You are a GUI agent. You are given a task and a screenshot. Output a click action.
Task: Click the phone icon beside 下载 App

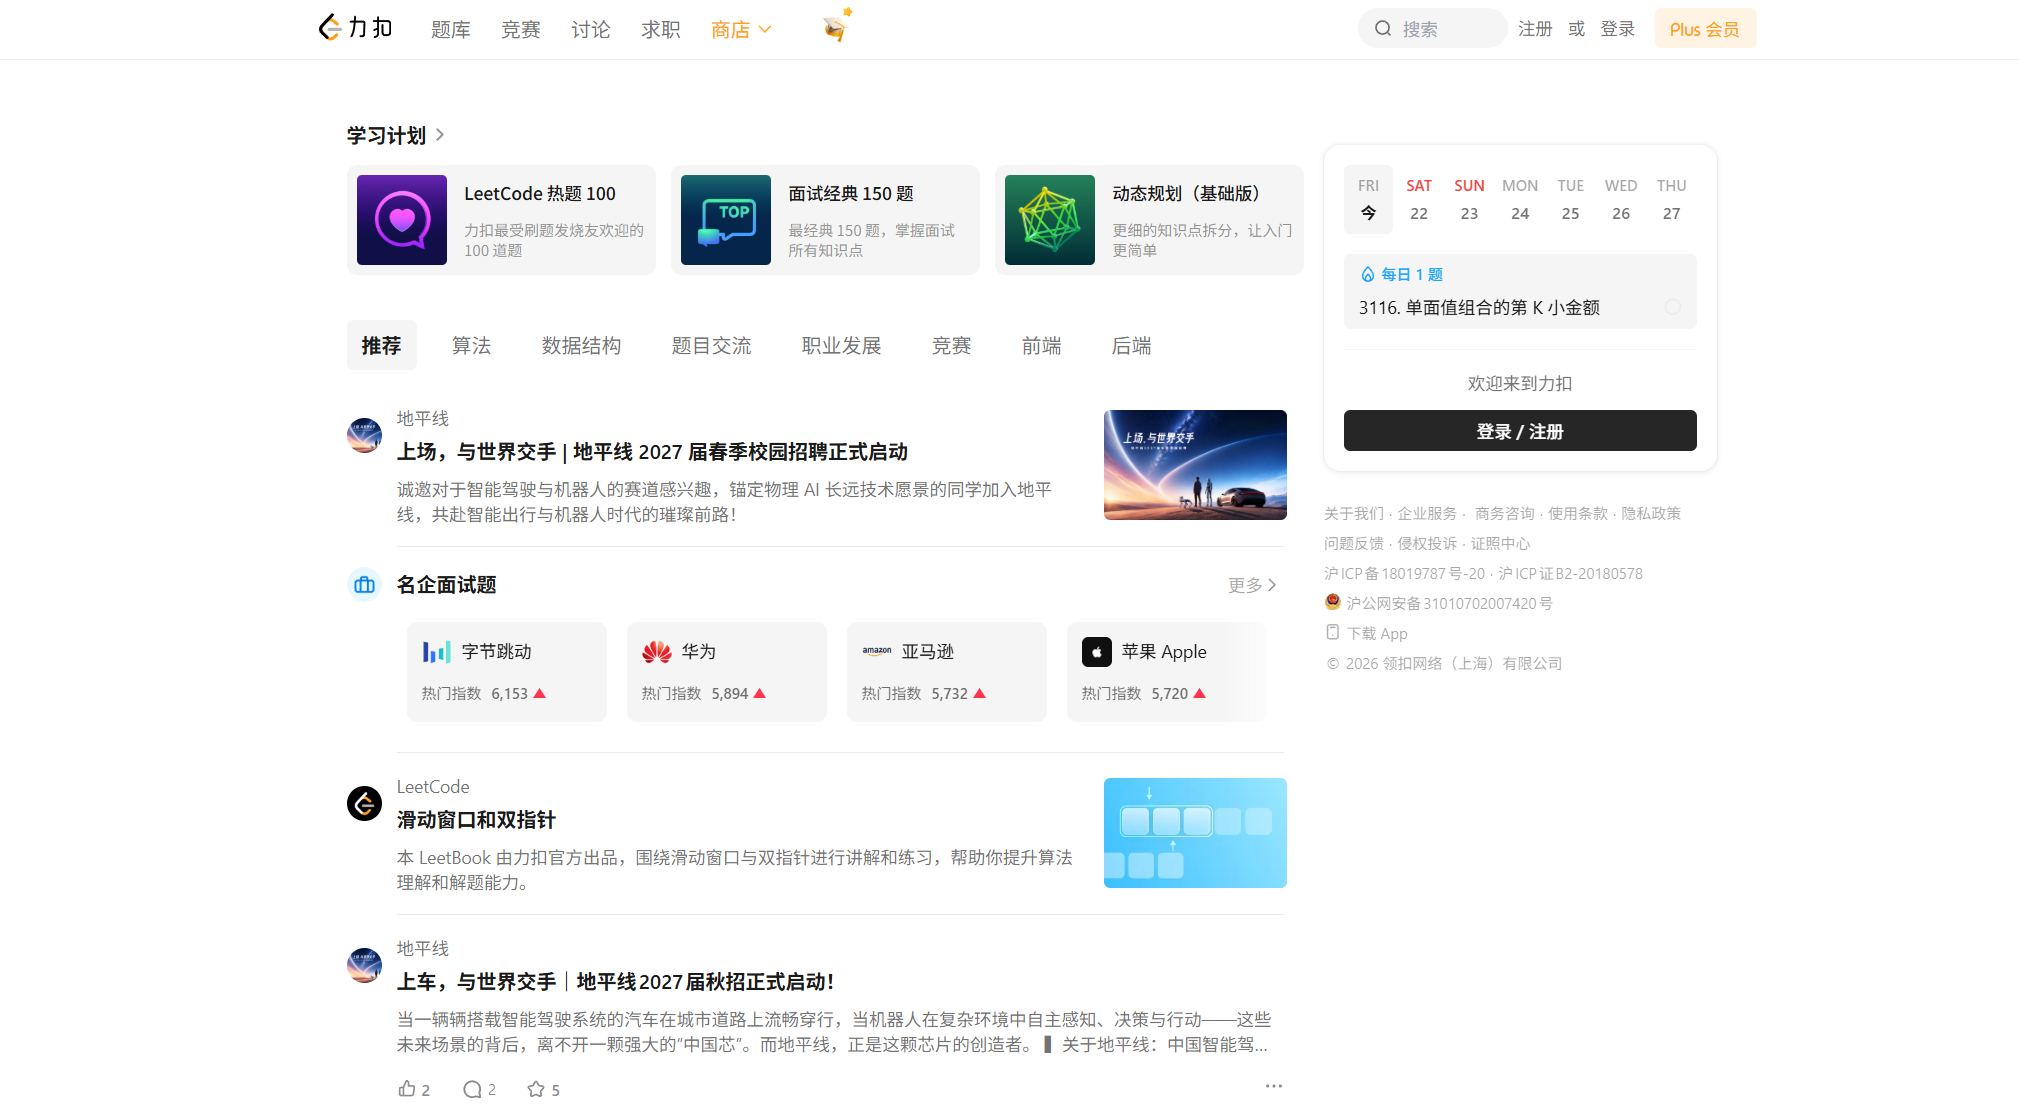pos(1332,632)
